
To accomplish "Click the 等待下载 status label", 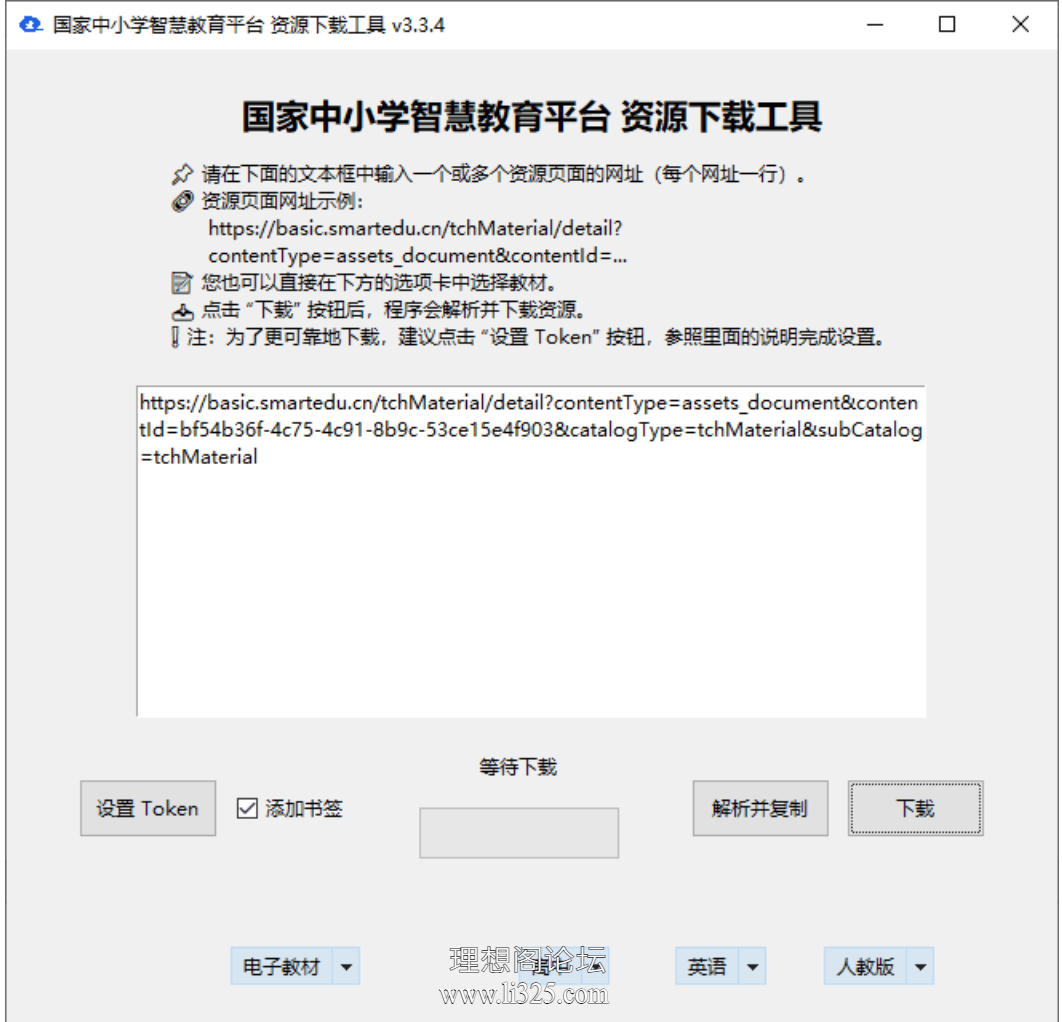I will coord(518,767).
